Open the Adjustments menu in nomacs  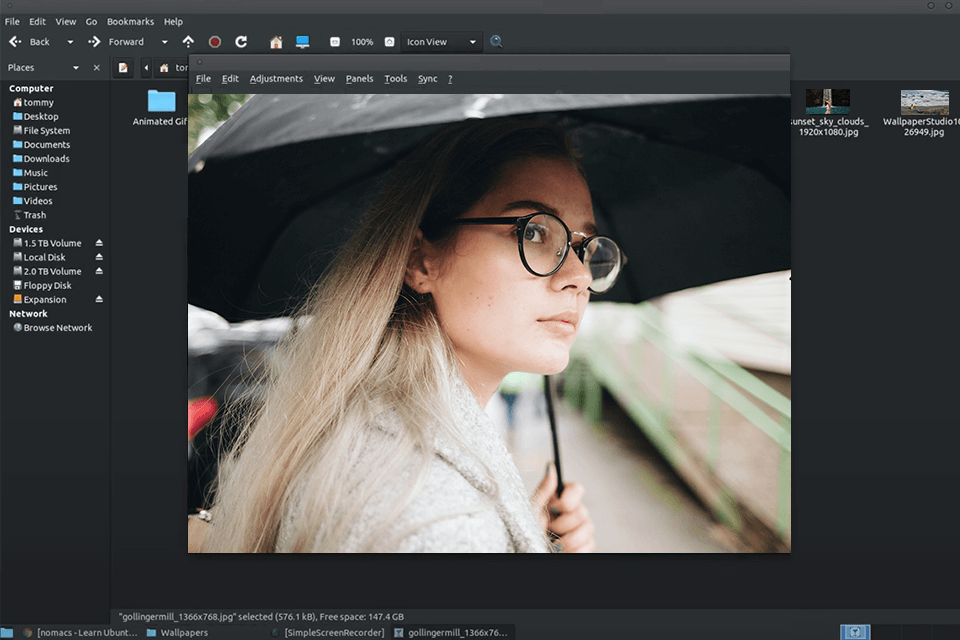click(276, 78)
